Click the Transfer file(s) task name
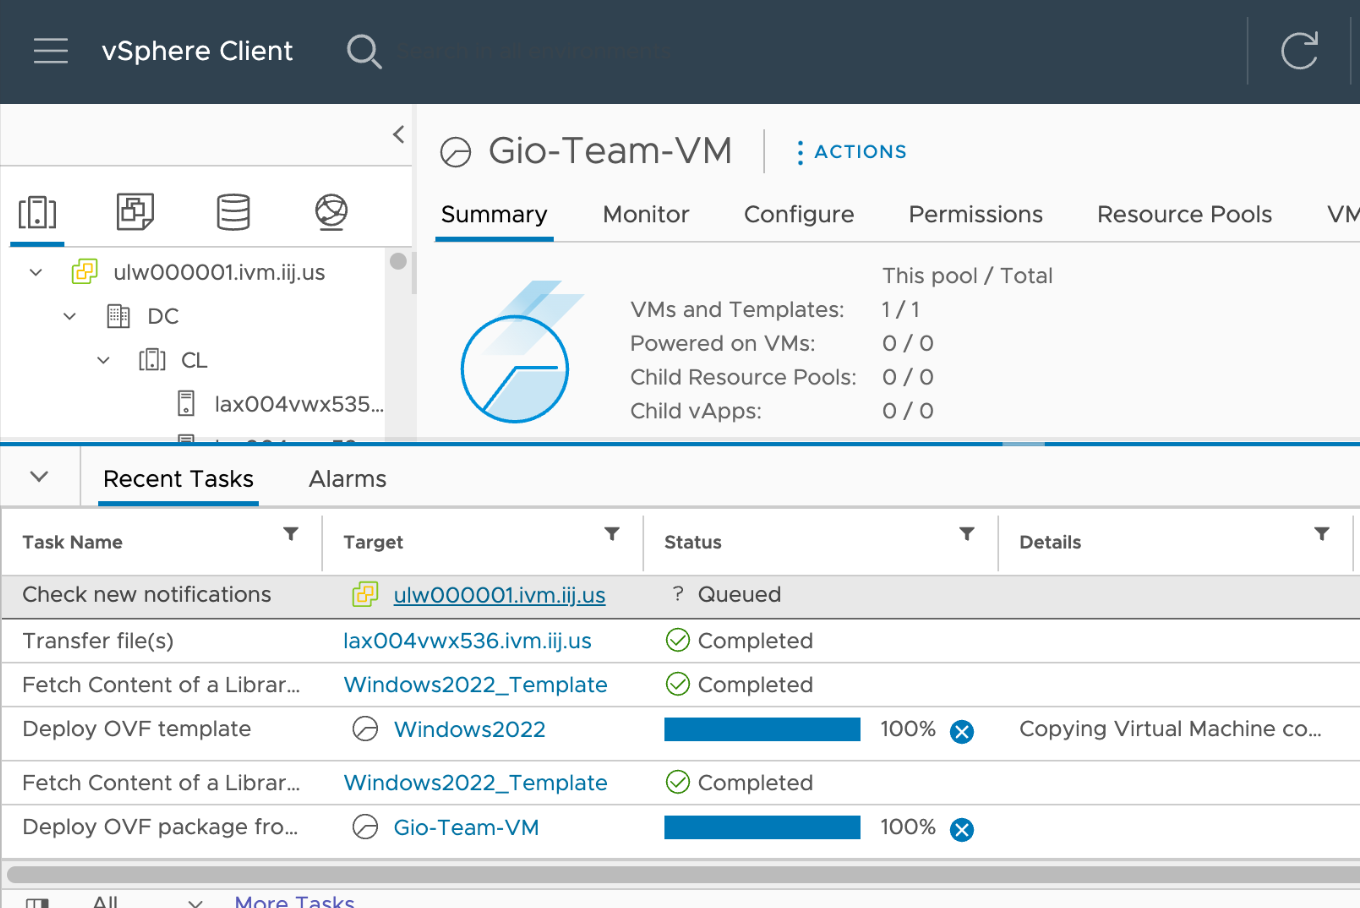The image size is (1360, 908). click(x=98, y=641)
